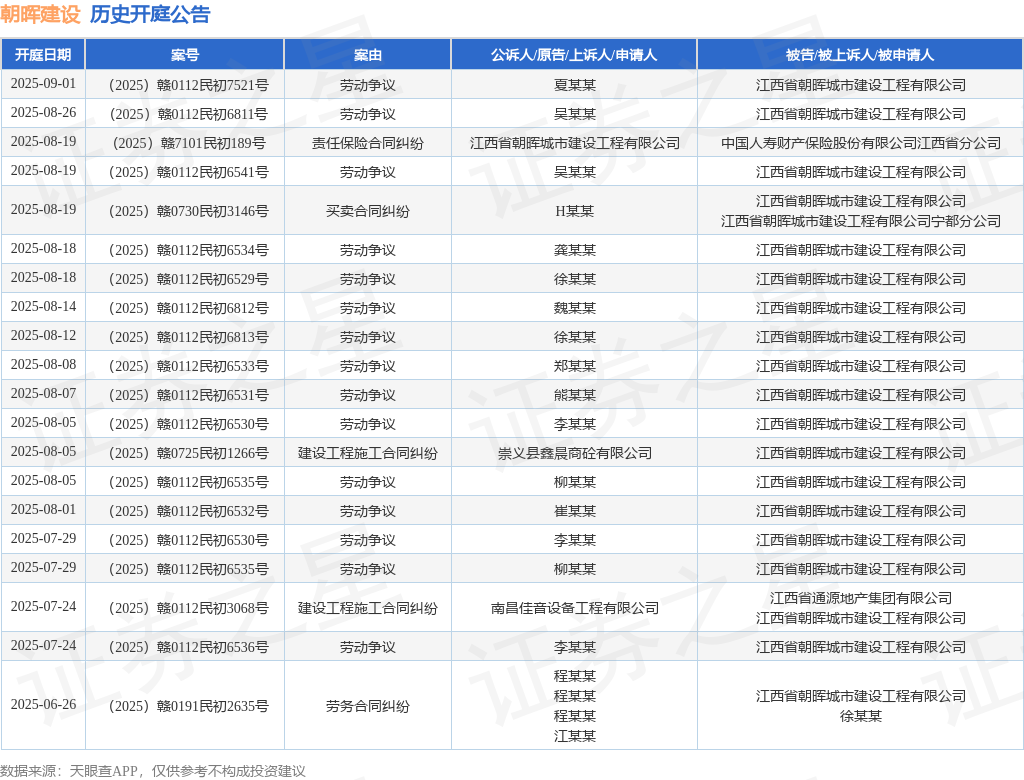1024x780 pixels.
Task: Click the 公诉人/原告/上诉人/申请人 column header
Action: pyautogui.click(x=574, y=55)
